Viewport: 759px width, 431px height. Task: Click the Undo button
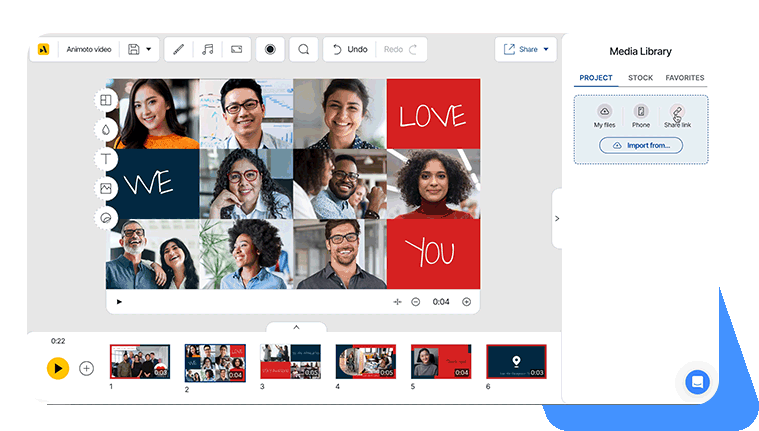click(x=350, y=49)
